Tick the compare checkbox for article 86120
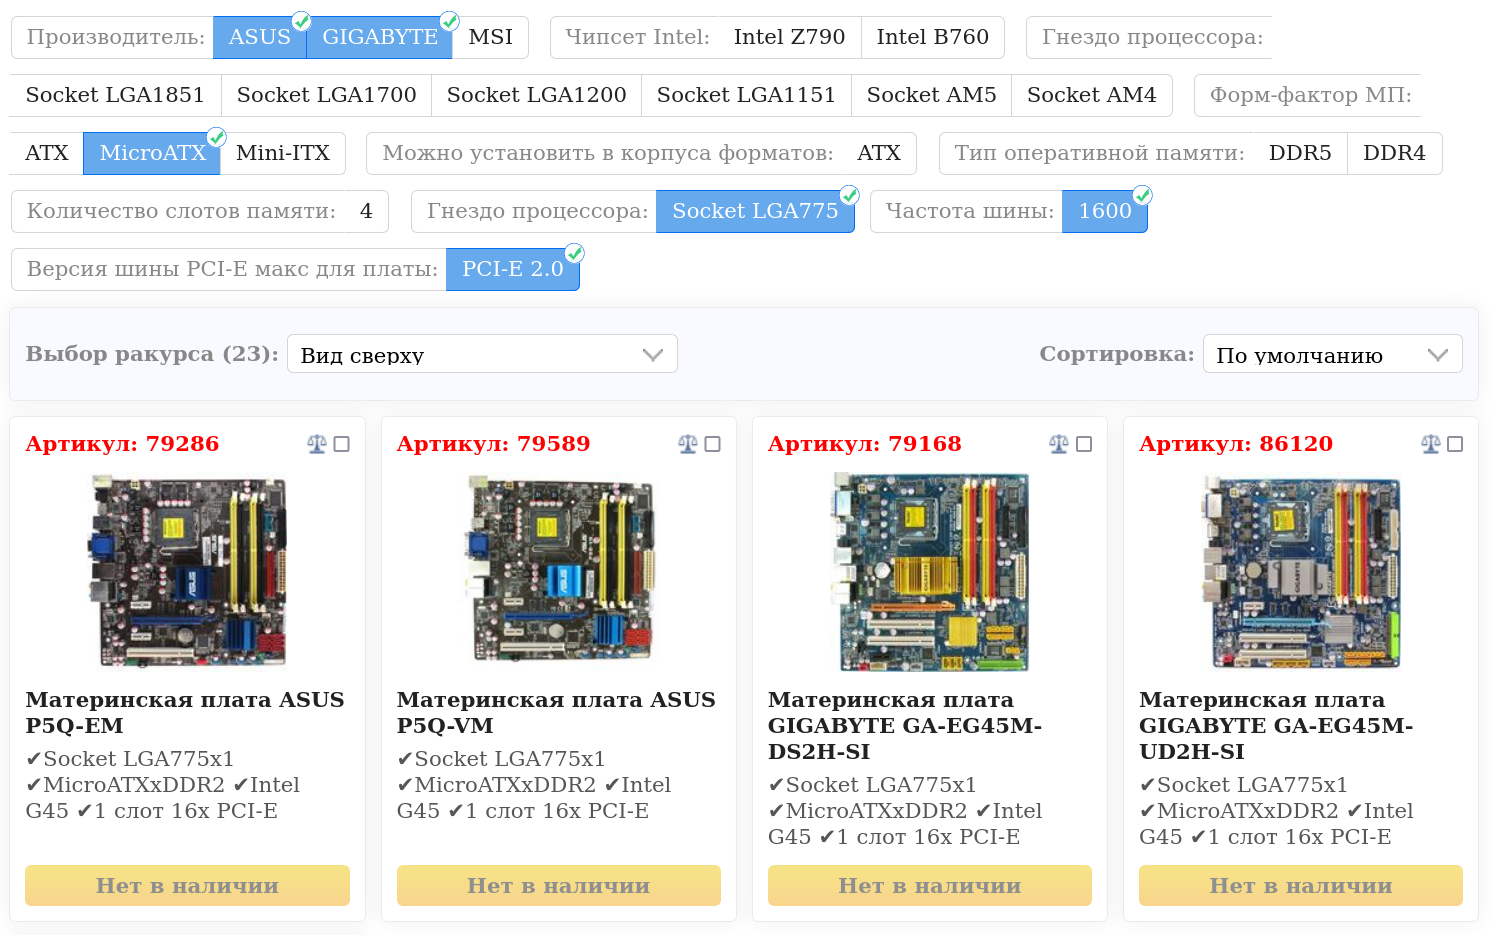The height and width of the screenshot is (935, 1493). (1455, 444)
